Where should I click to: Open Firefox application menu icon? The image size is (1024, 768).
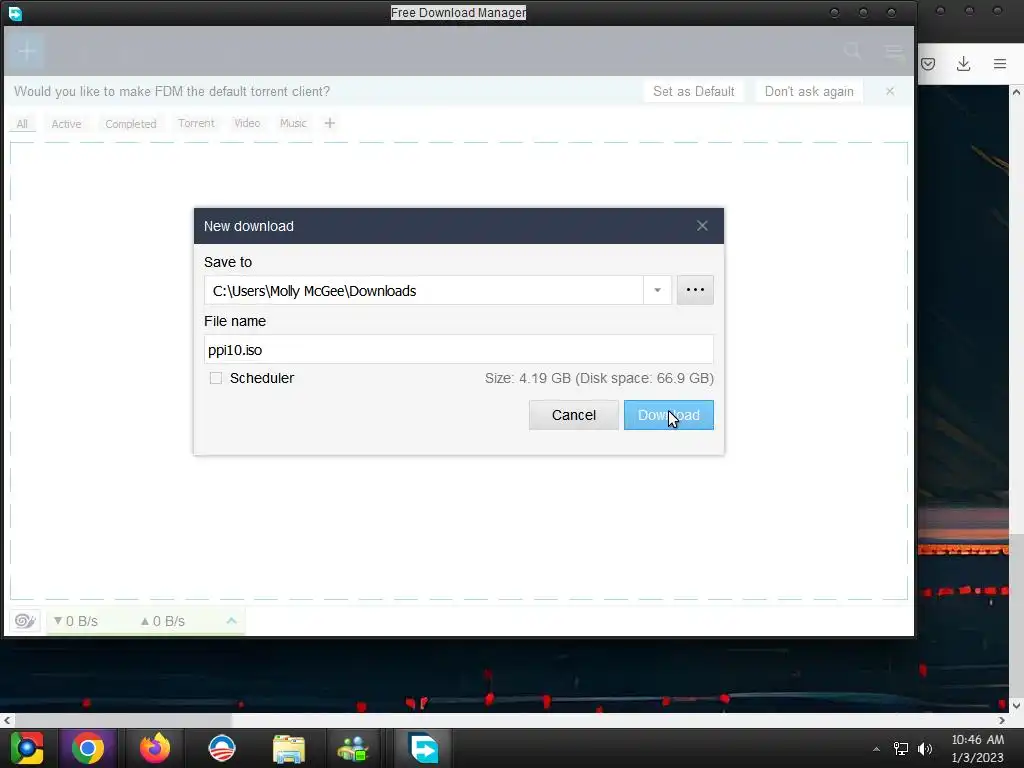pos(1000,63)
